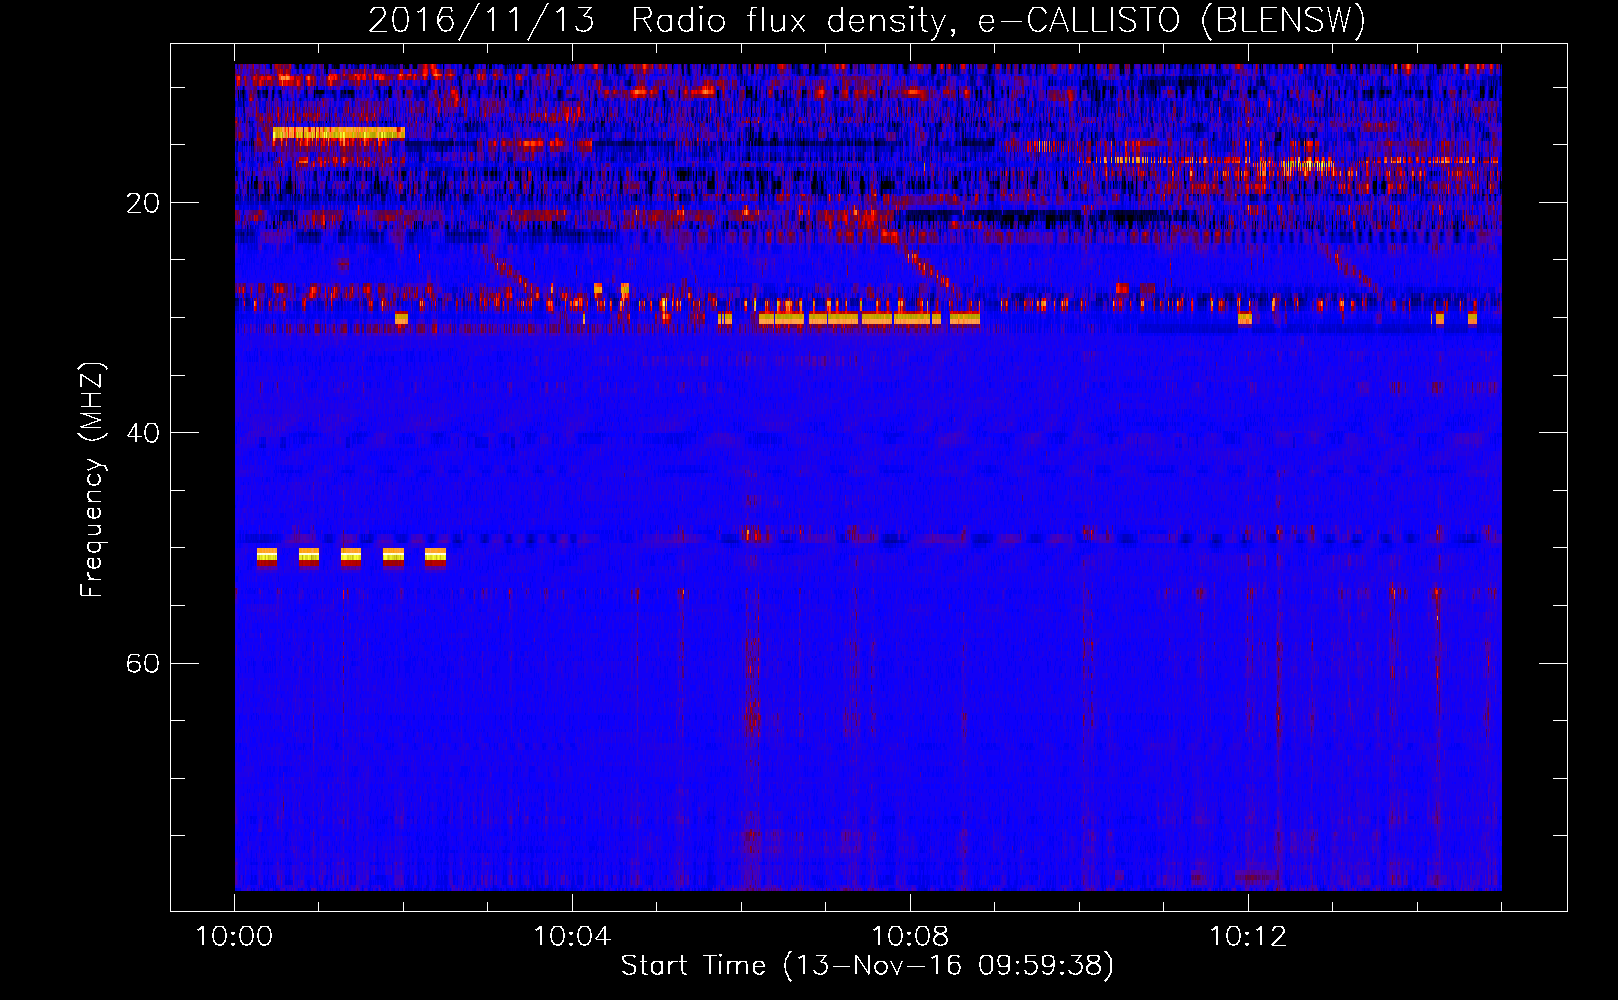Click the "60" frequency tick label
The width and height of the screenshot is (1618, 1000).
142,663
